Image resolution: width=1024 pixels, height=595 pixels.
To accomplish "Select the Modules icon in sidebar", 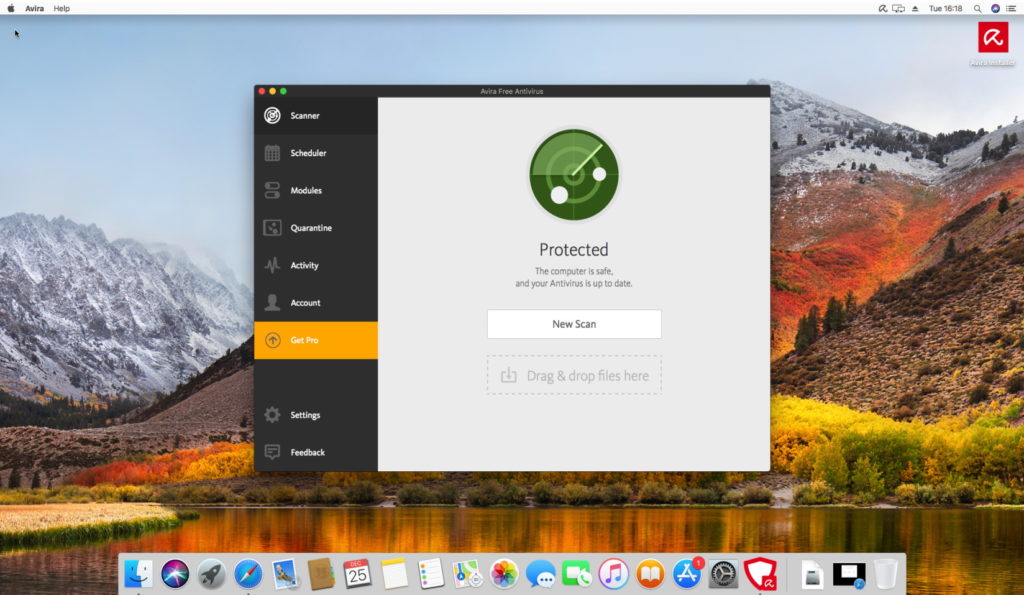I will pyautogui.click(x=272, y=190).
